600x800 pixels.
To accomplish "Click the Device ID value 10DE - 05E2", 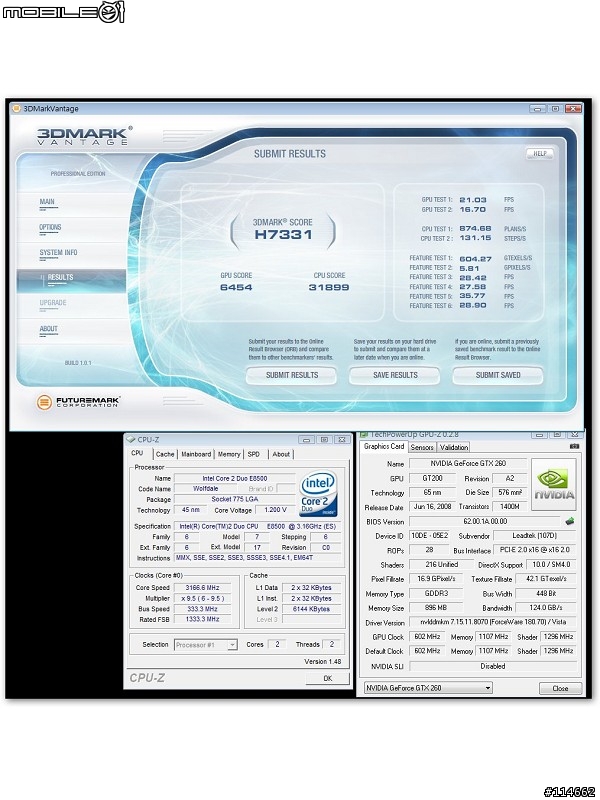I will (430, 536).
